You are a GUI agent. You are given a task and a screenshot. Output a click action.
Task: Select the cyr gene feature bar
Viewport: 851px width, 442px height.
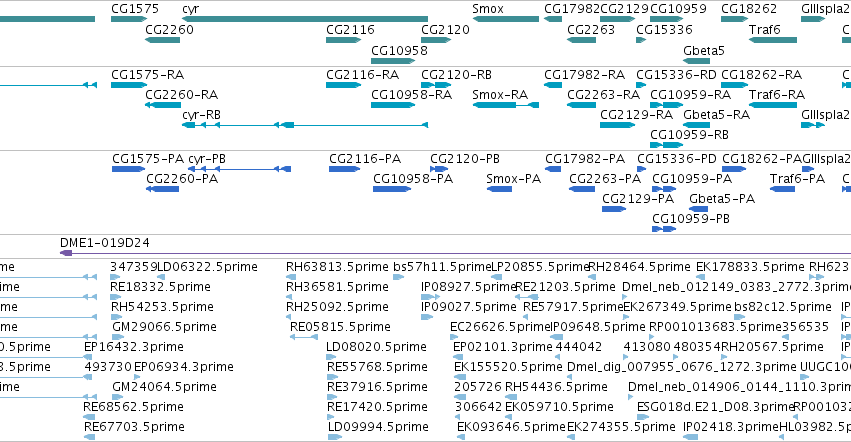[305, 19]
